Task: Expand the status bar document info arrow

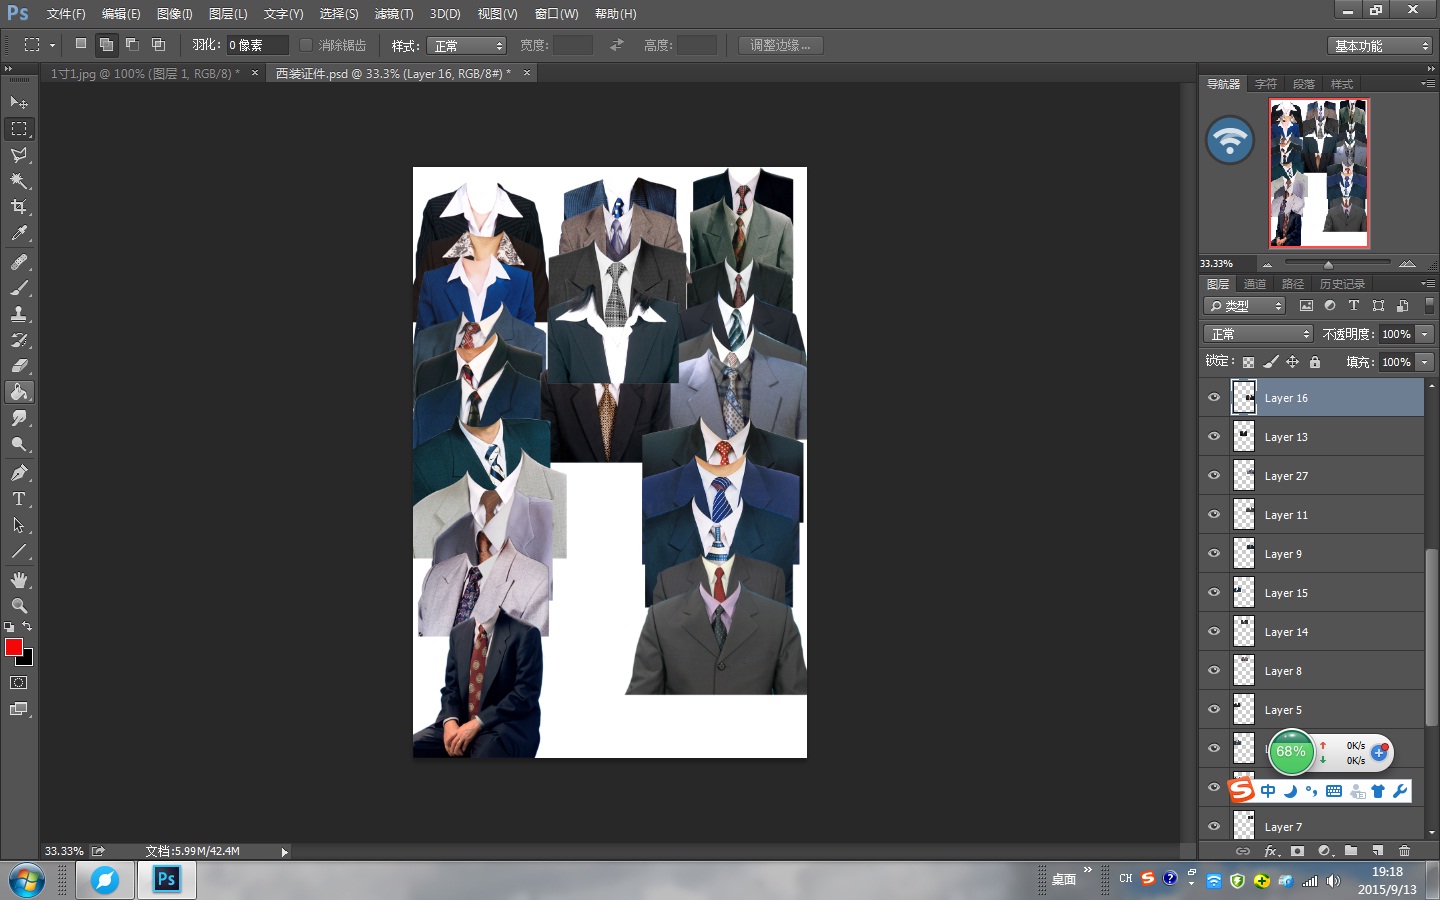Action: (284, 852)
